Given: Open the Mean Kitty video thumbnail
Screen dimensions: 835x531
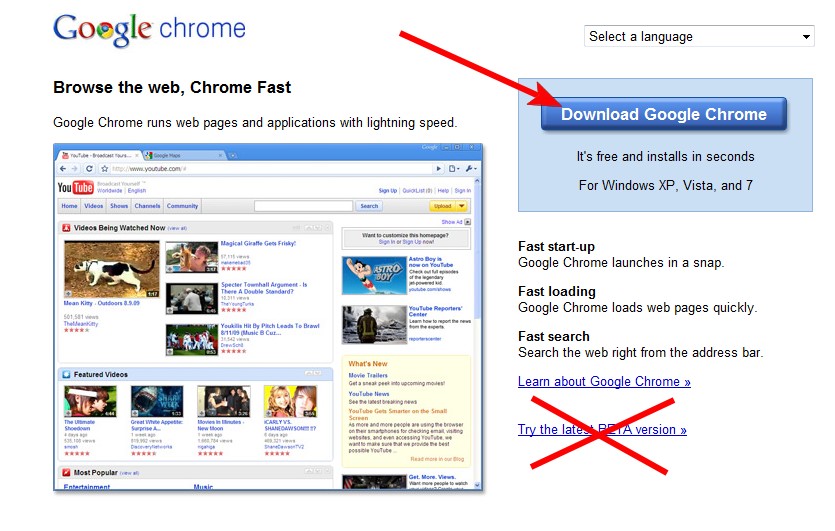Looking at the screenshot, I should [x=111, y=269].
